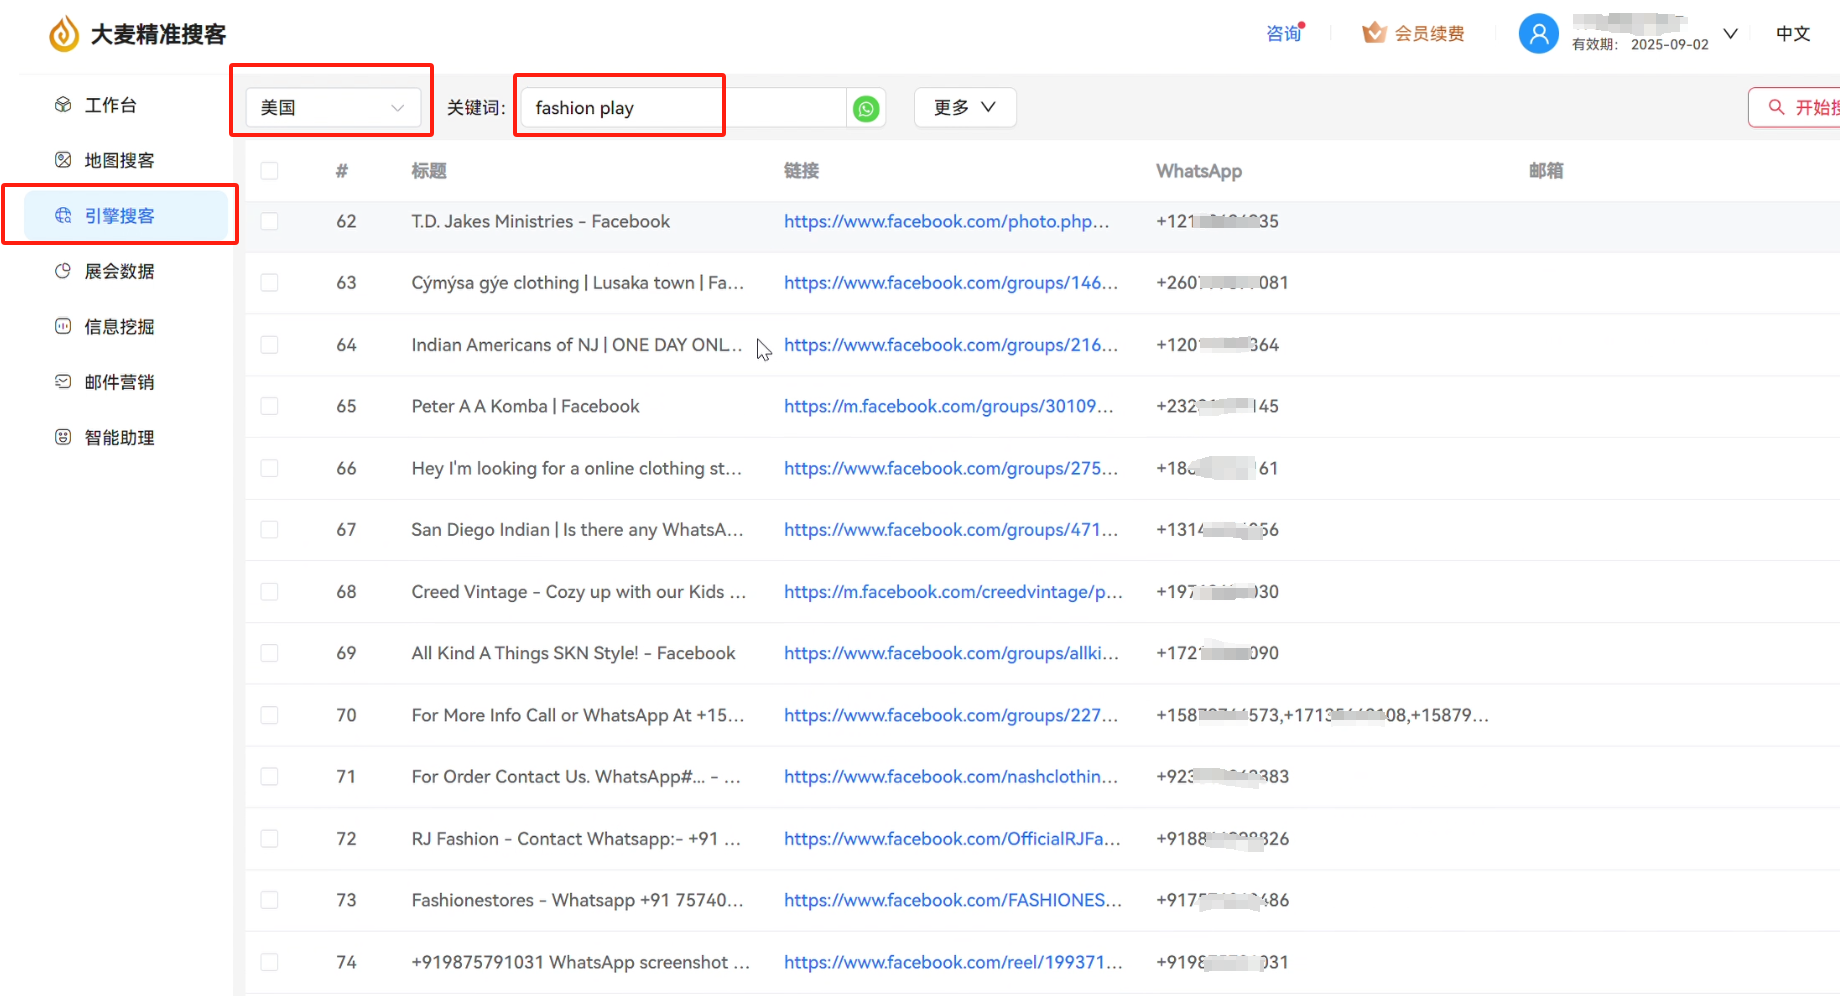Expand the 更多 options dropdown
Image resolution: width=1840 pixels, height=996 pixels.
click(x=965, y=107)
